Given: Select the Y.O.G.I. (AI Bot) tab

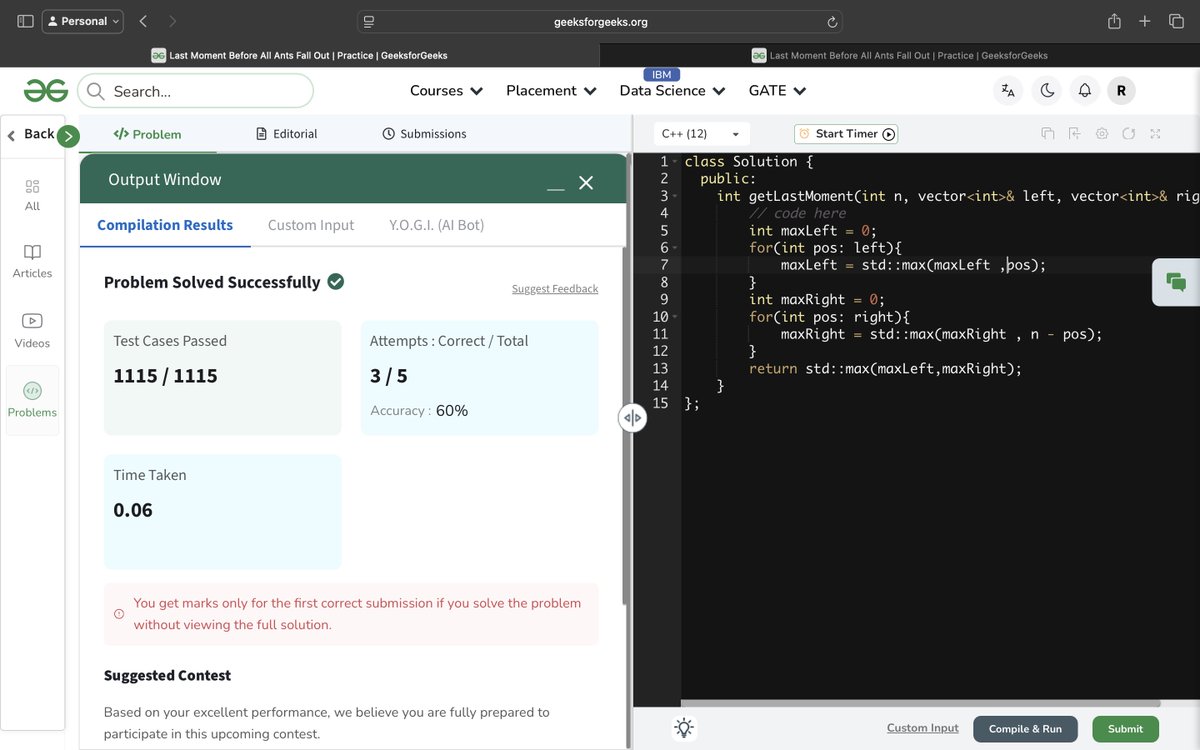Looking at the screenshot, I should (x=437, y=225).
